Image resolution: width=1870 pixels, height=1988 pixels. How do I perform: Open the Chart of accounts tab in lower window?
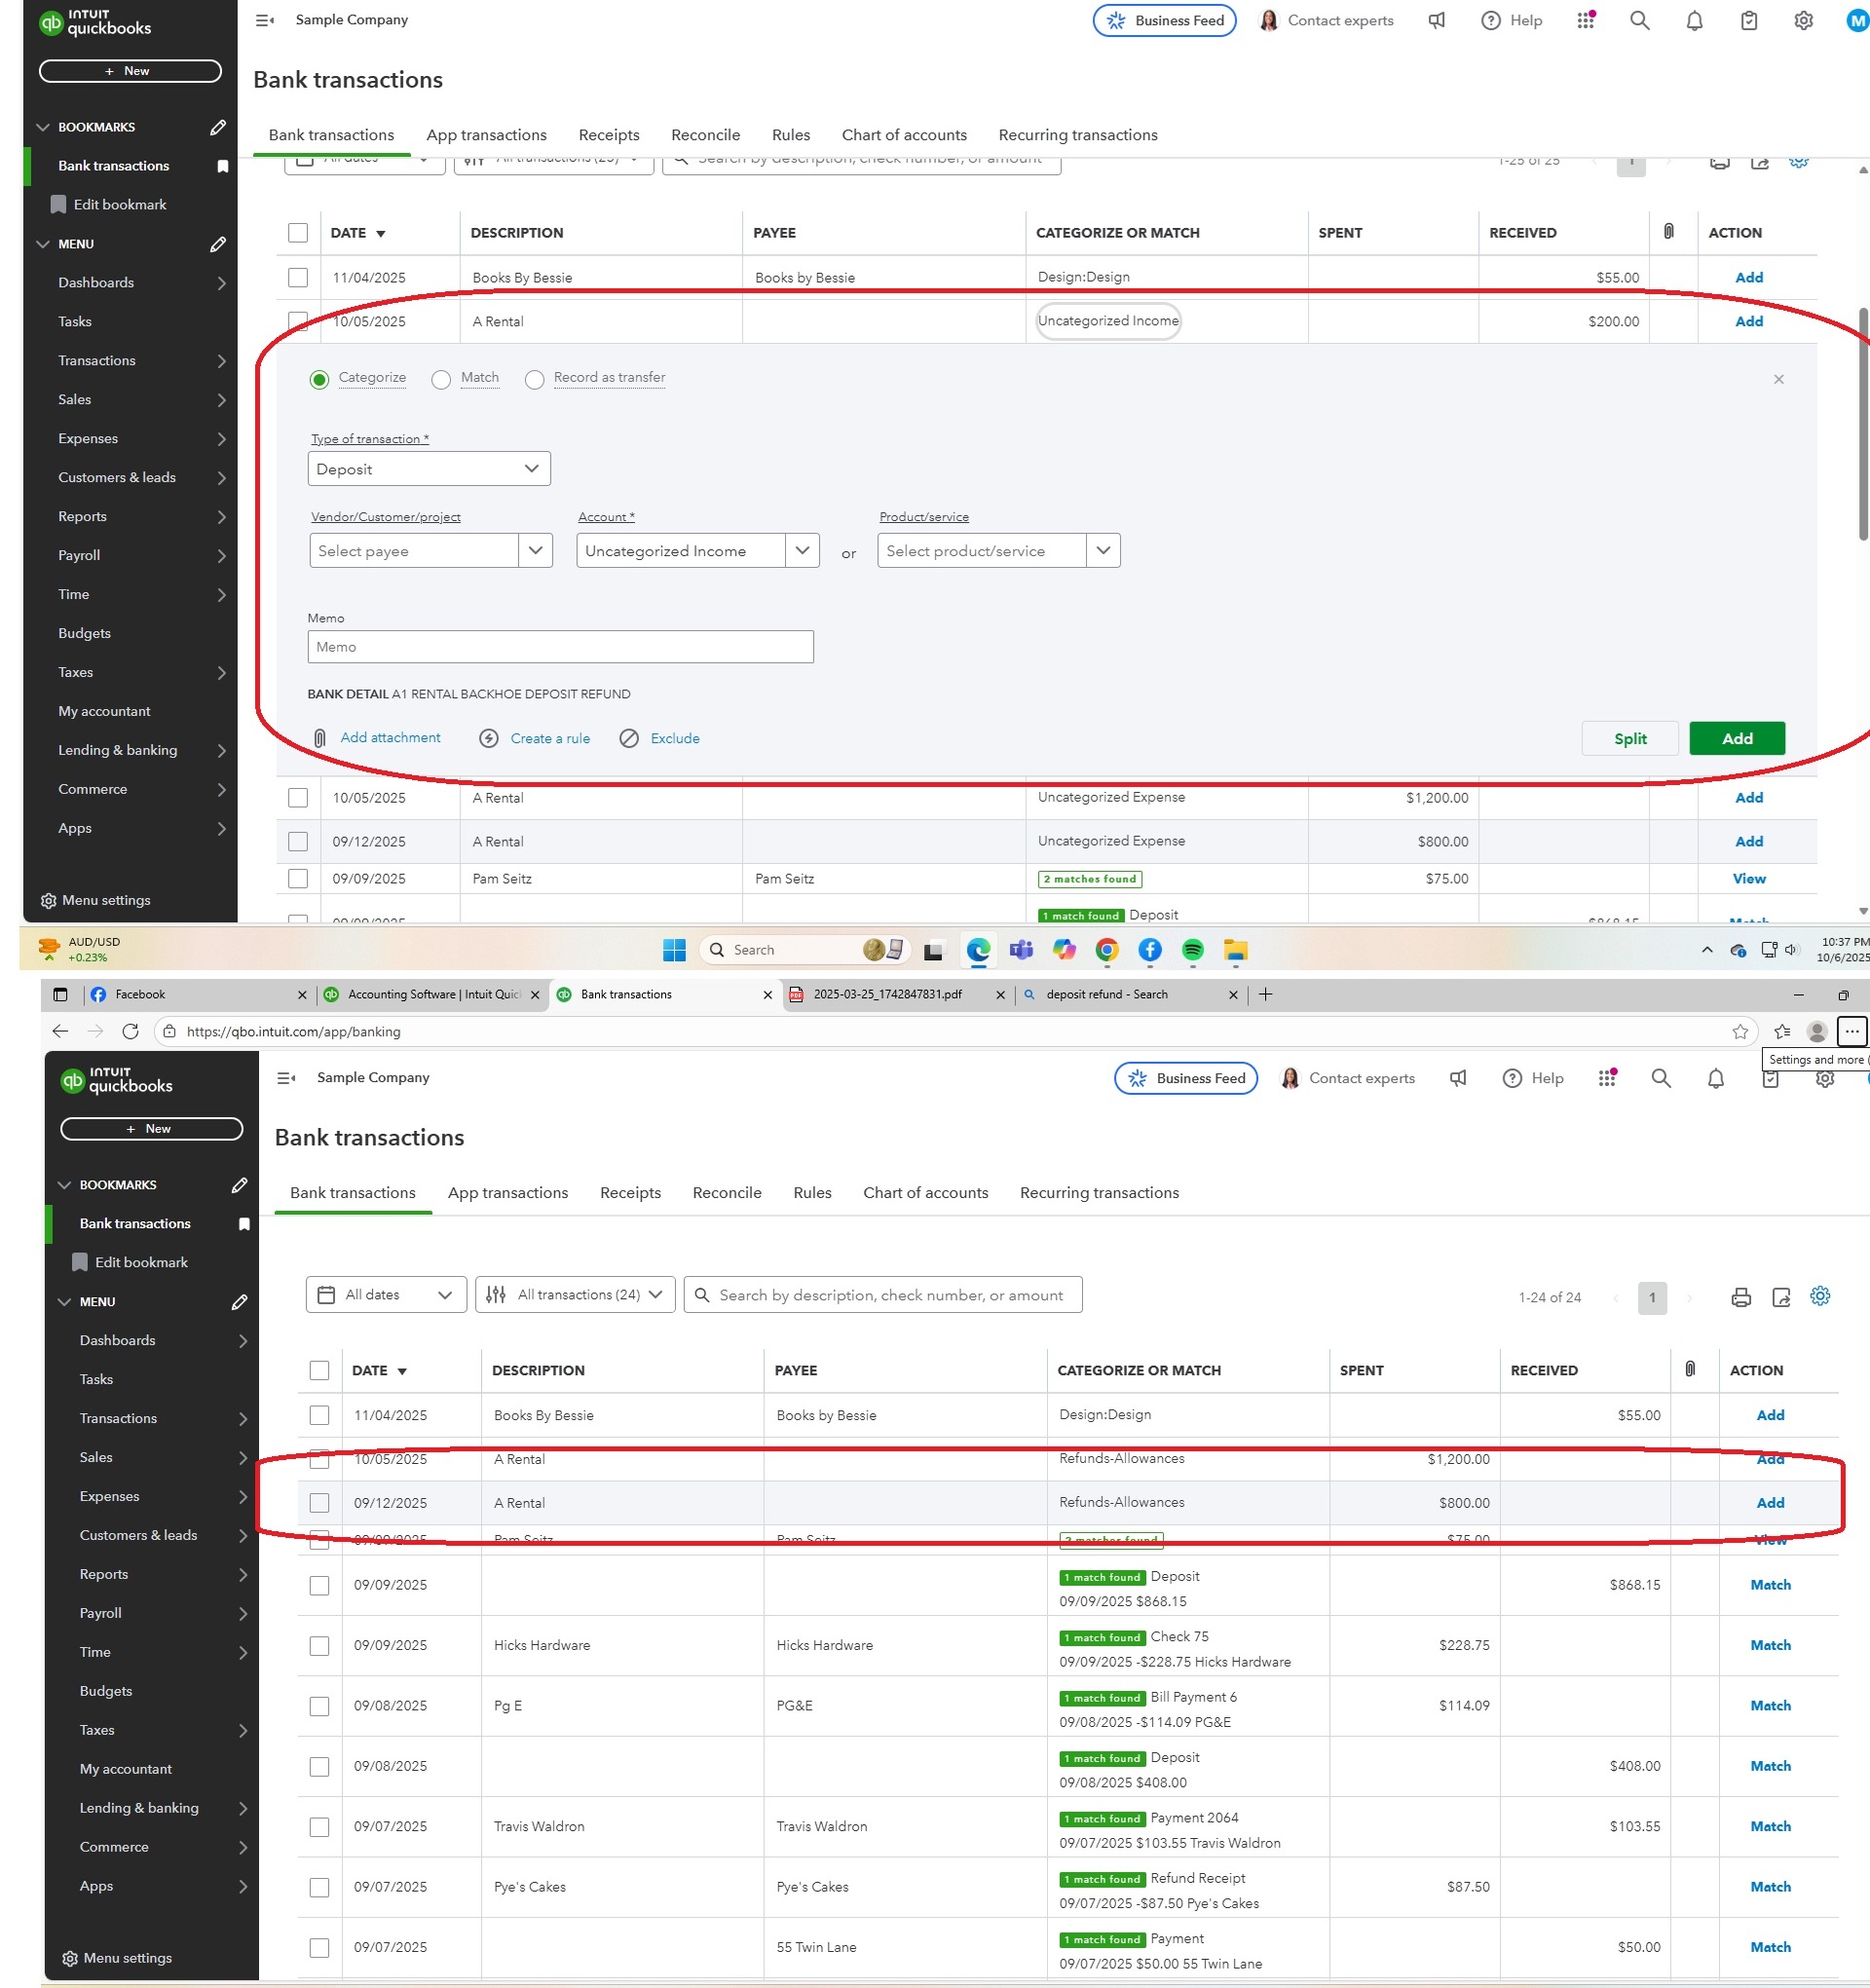point(925,1192)
